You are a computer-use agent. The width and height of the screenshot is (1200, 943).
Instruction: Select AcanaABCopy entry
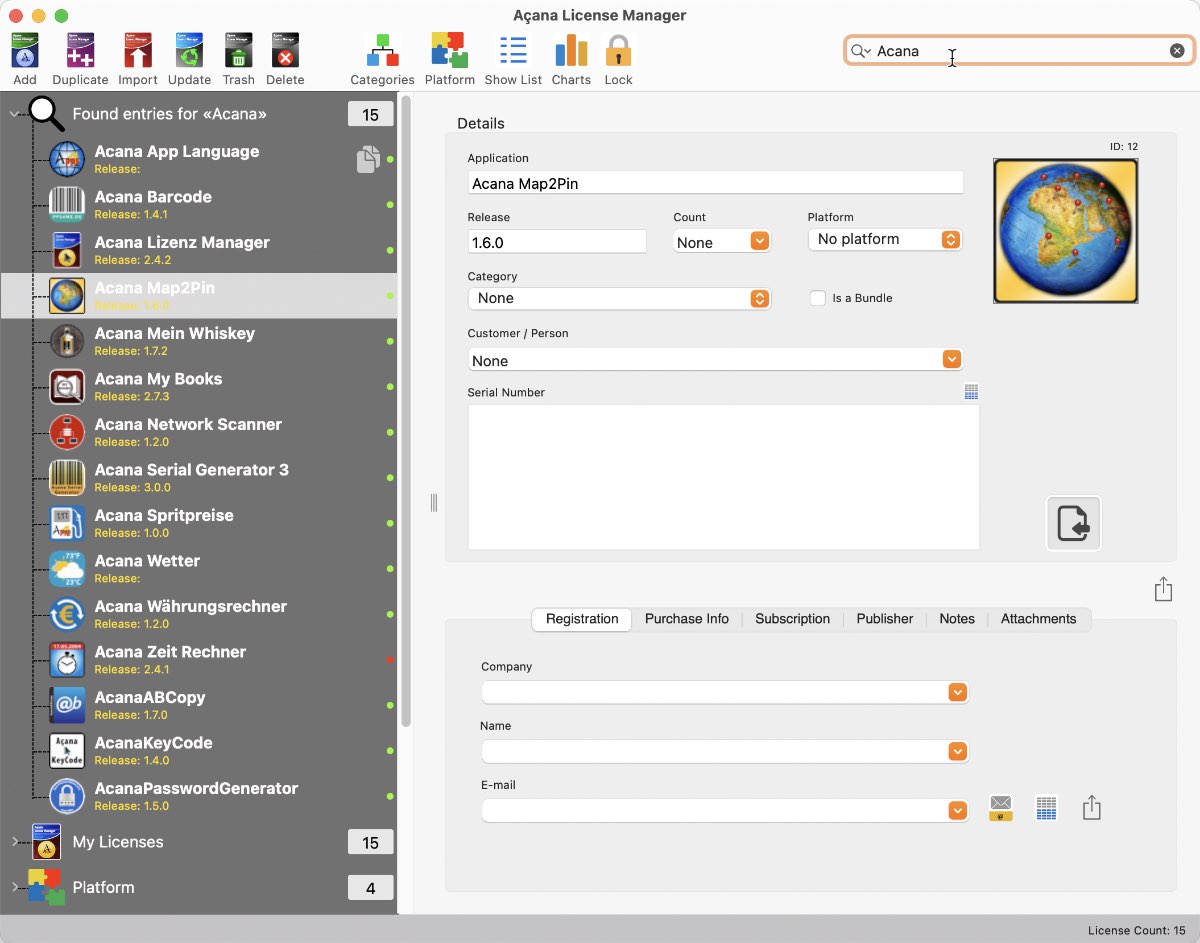click(x=199, y=705)
